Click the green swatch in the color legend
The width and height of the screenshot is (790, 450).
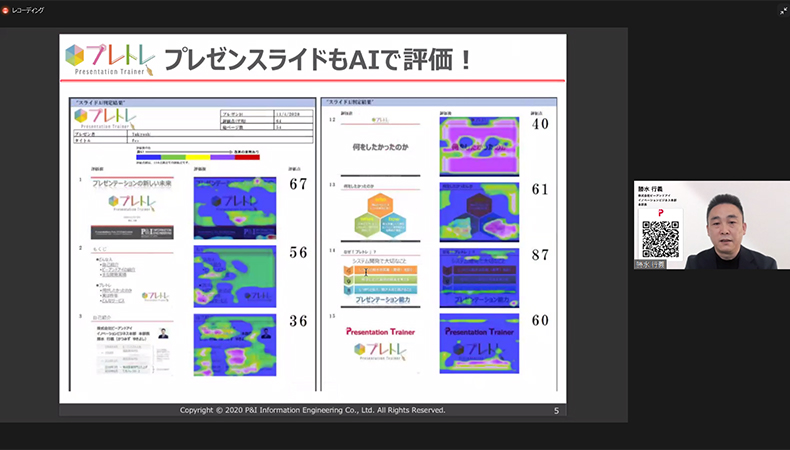(173, 157)
